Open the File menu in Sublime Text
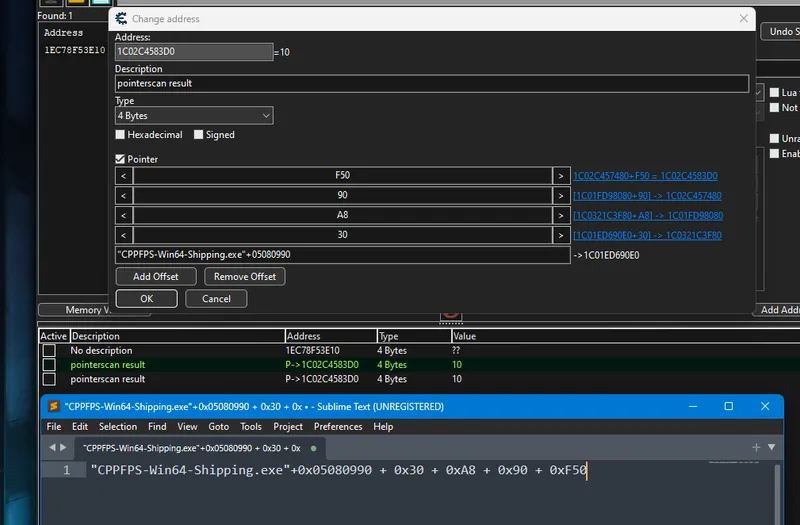Viewport: 800px width, 525px height. click(x=54, y=427)
